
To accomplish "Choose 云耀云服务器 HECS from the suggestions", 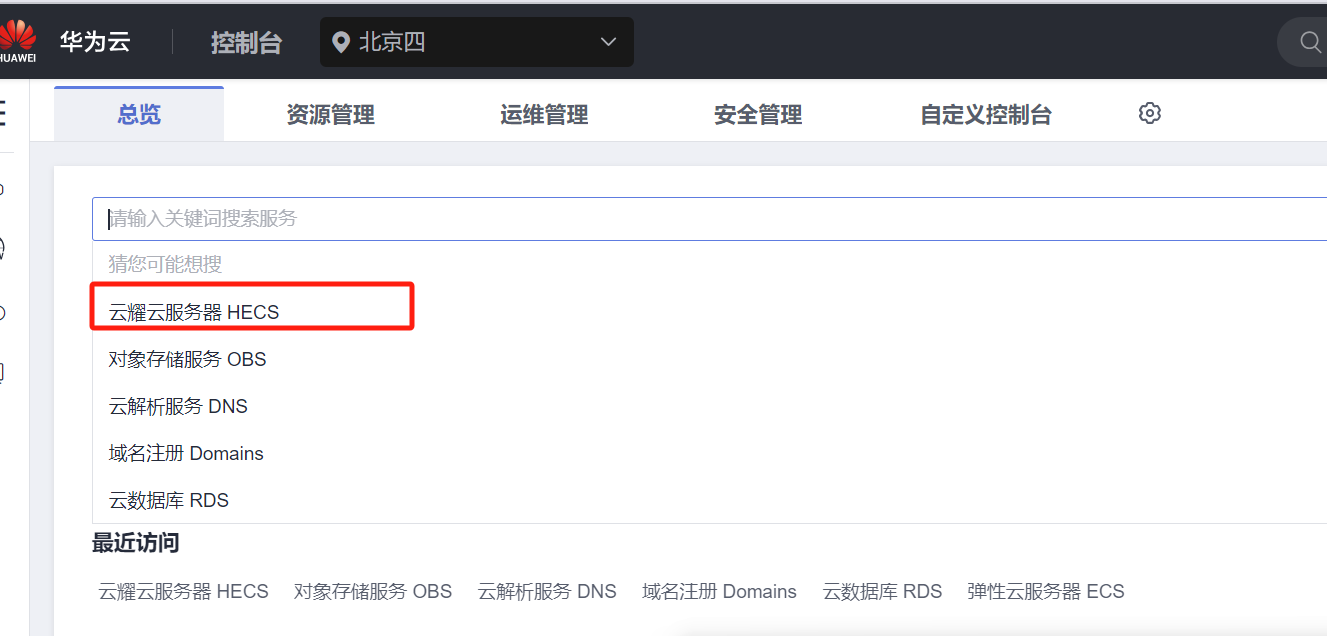I will [194, 312].
